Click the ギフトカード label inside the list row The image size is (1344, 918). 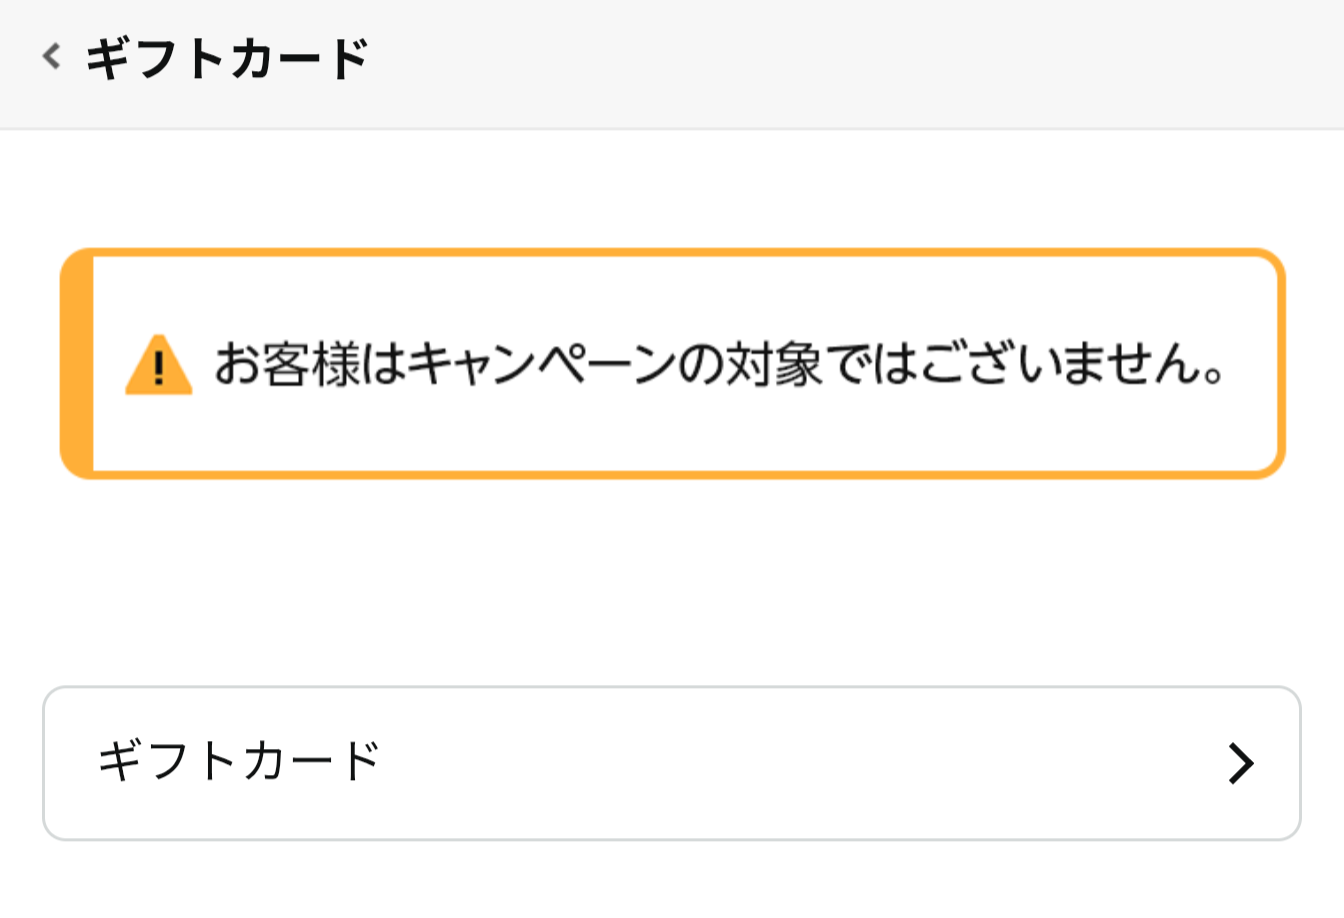coord(238,761)
